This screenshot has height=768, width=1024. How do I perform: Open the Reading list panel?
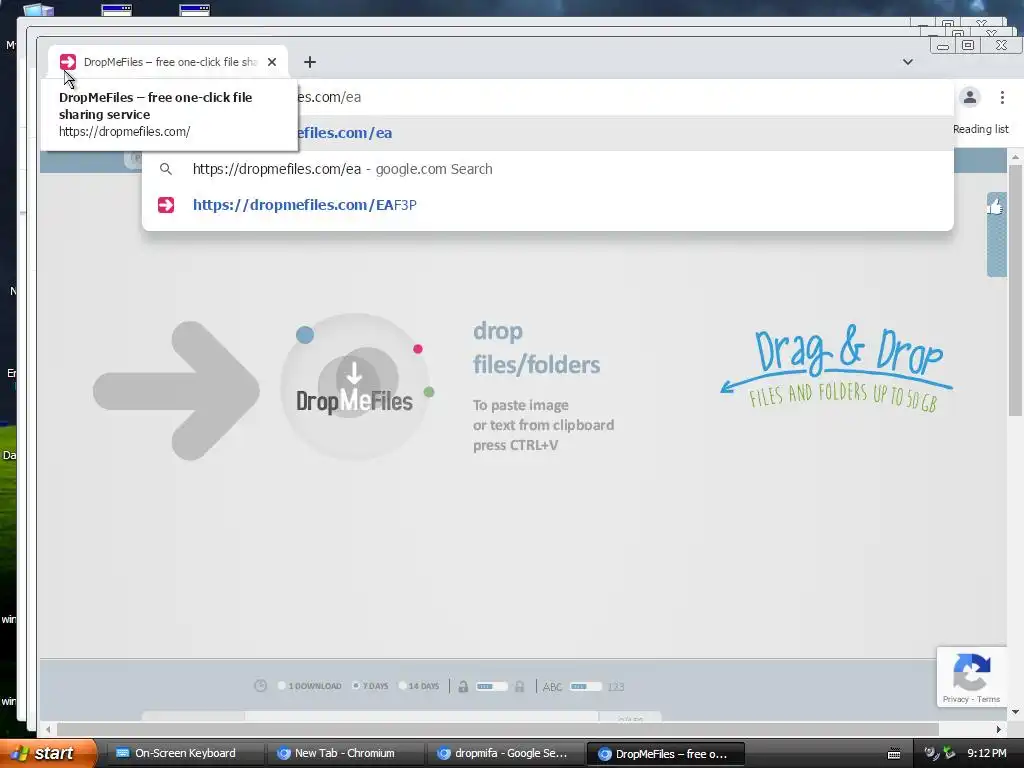pyautogui.click(x=980, y=129)
